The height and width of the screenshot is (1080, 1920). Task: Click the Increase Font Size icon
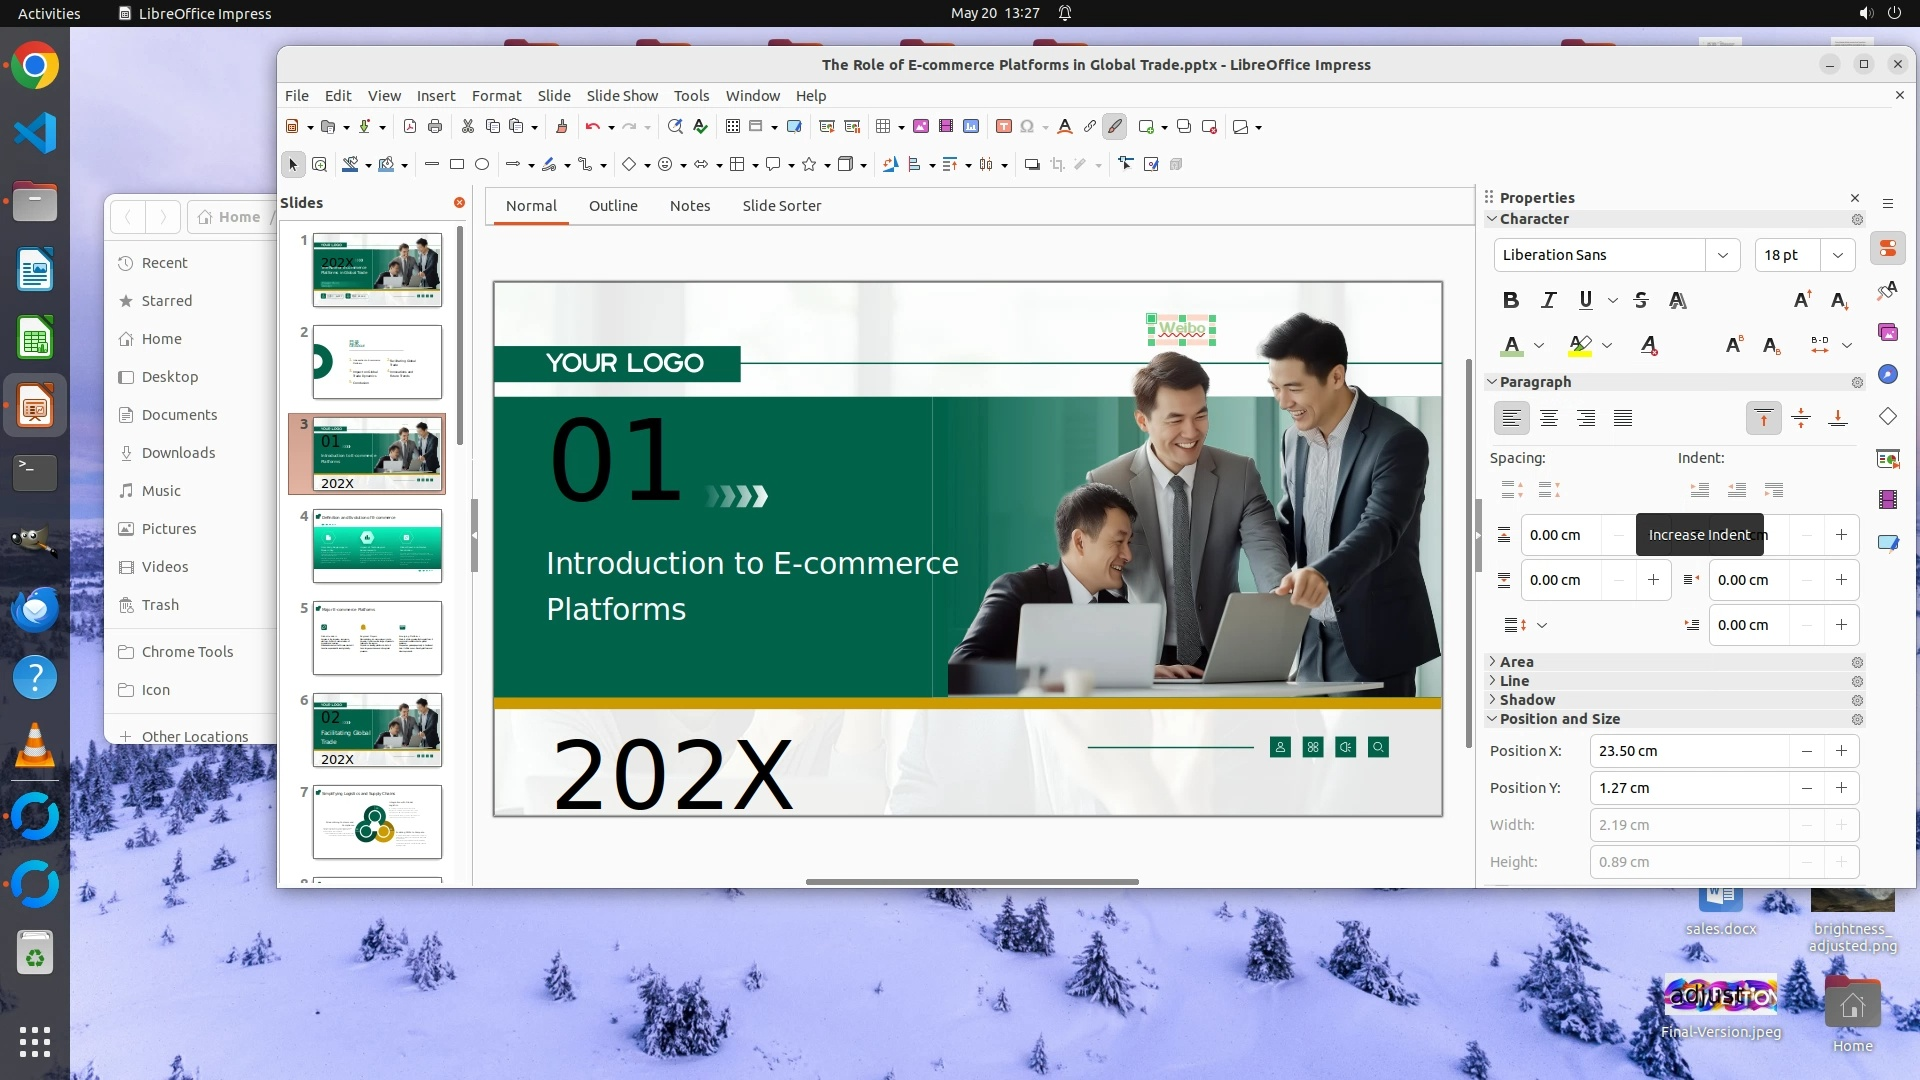1802,300
